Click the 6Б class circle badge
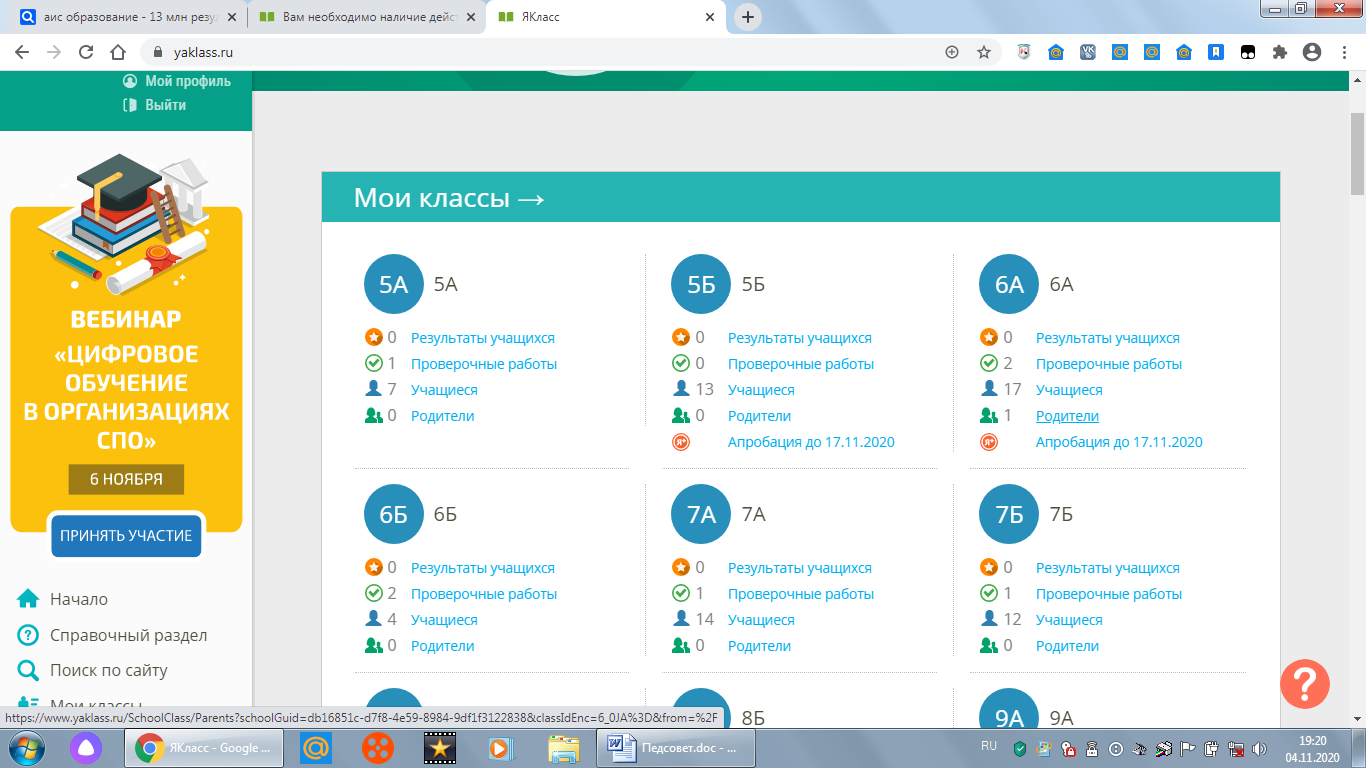 [x=394, y=515]
